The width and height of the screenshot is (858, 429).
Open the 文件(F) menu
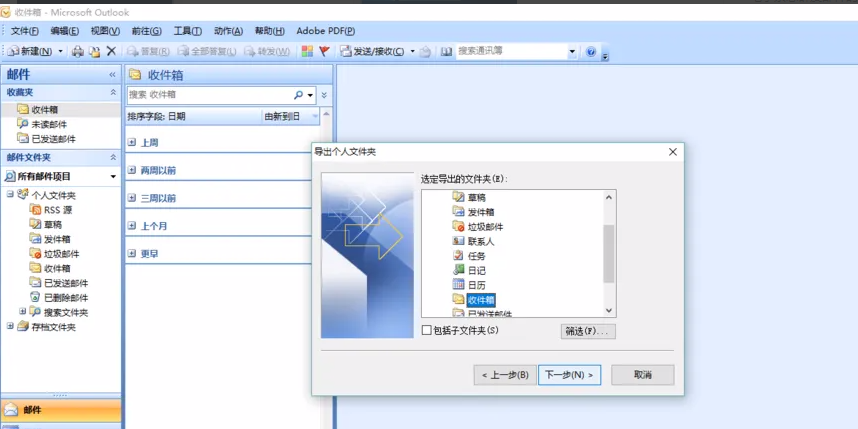point(25,31)
